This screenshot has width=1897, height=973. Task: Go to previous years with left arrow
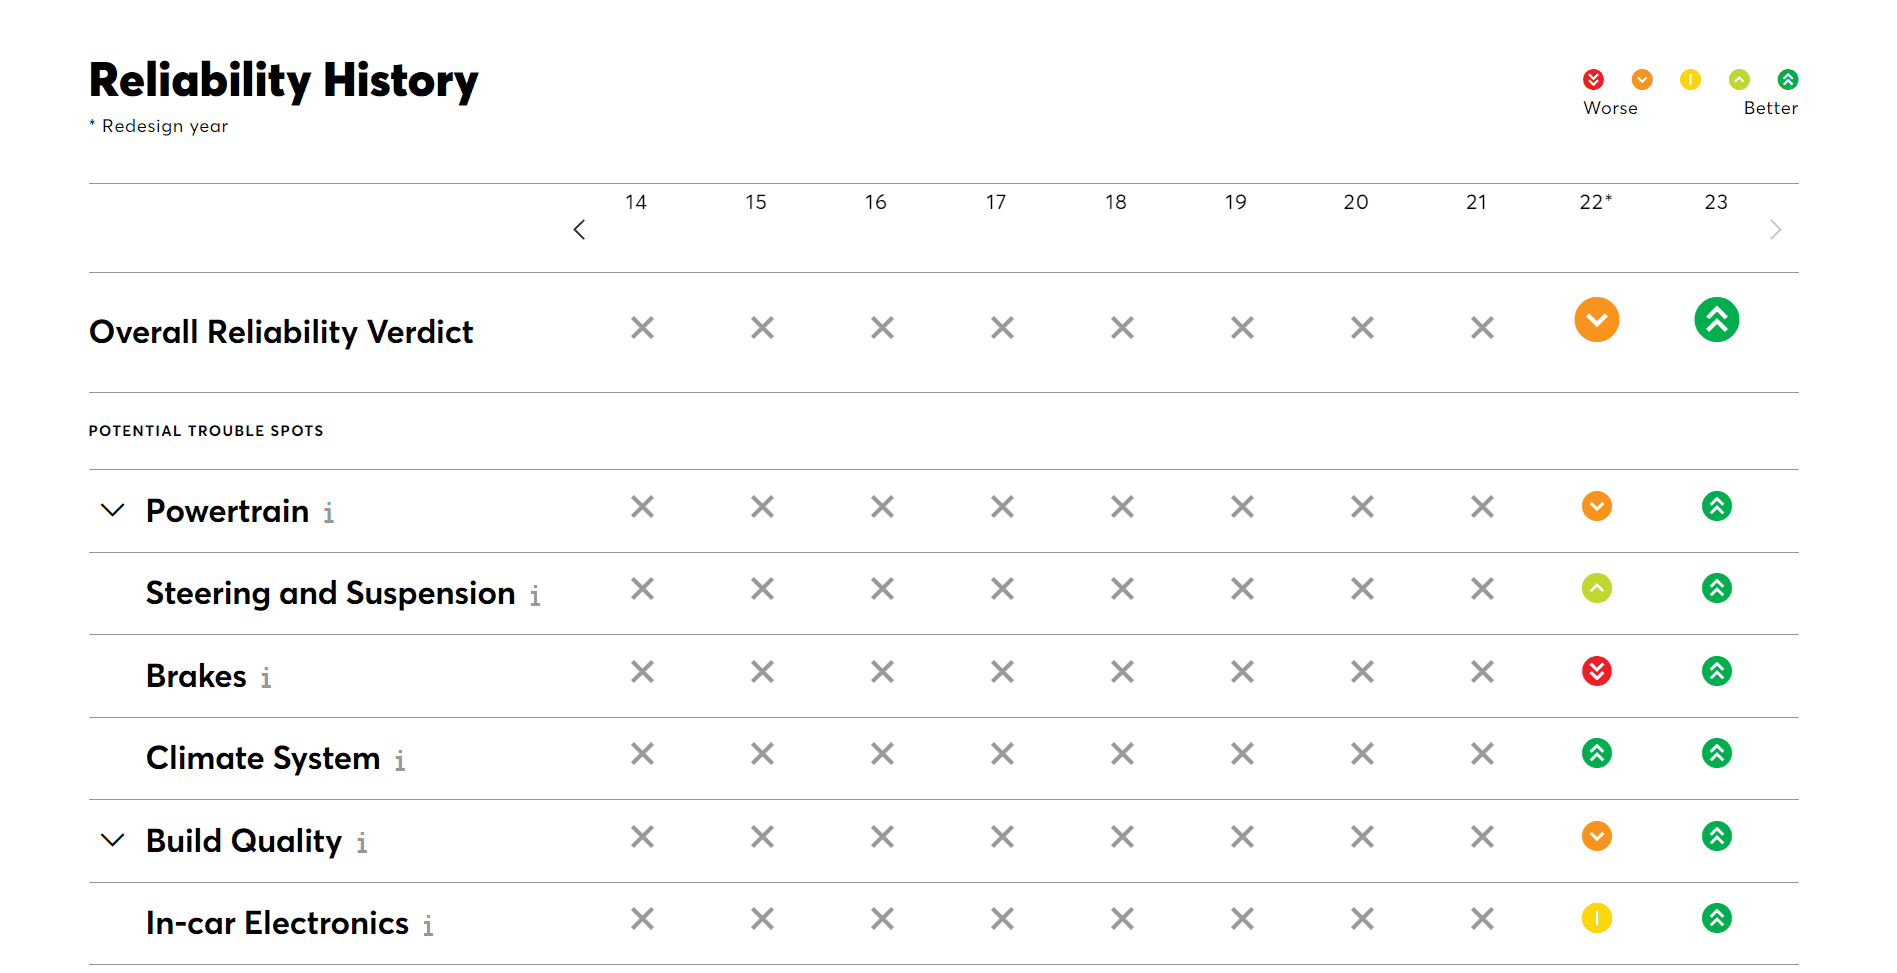click(579, 230)
